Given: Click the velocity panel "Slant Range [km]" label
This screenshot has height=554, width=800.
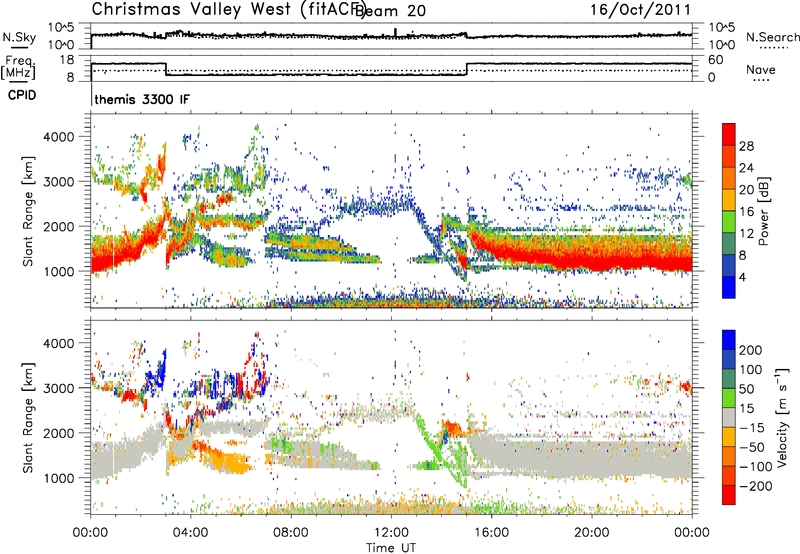Looking at the screenshot, I should point(29,417).
